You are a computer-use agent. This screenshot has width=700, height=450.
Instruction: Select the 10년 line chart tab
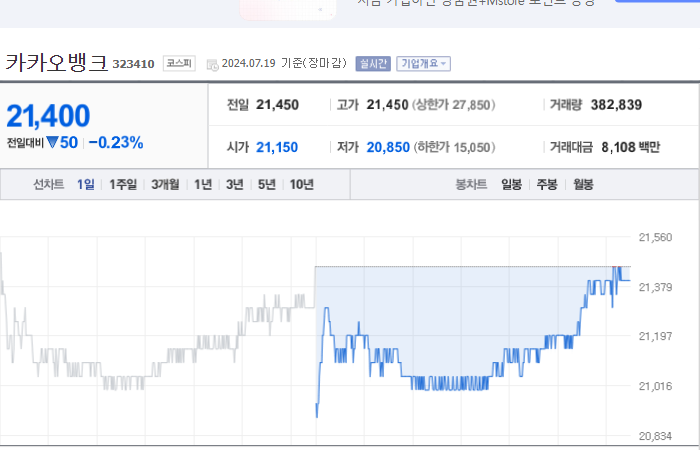[x=302, y=184]
